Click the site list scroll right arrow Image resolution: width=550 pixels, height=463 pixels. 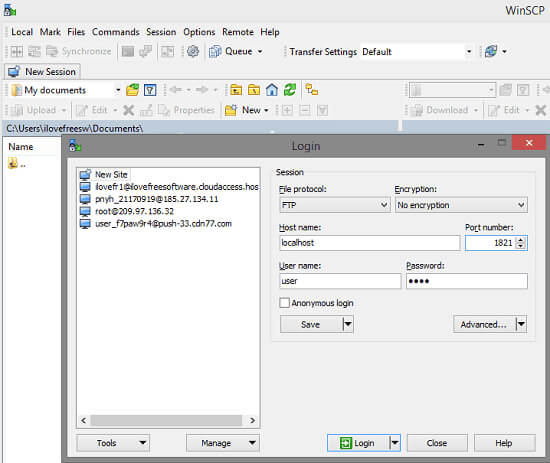(x=252, y=420)
